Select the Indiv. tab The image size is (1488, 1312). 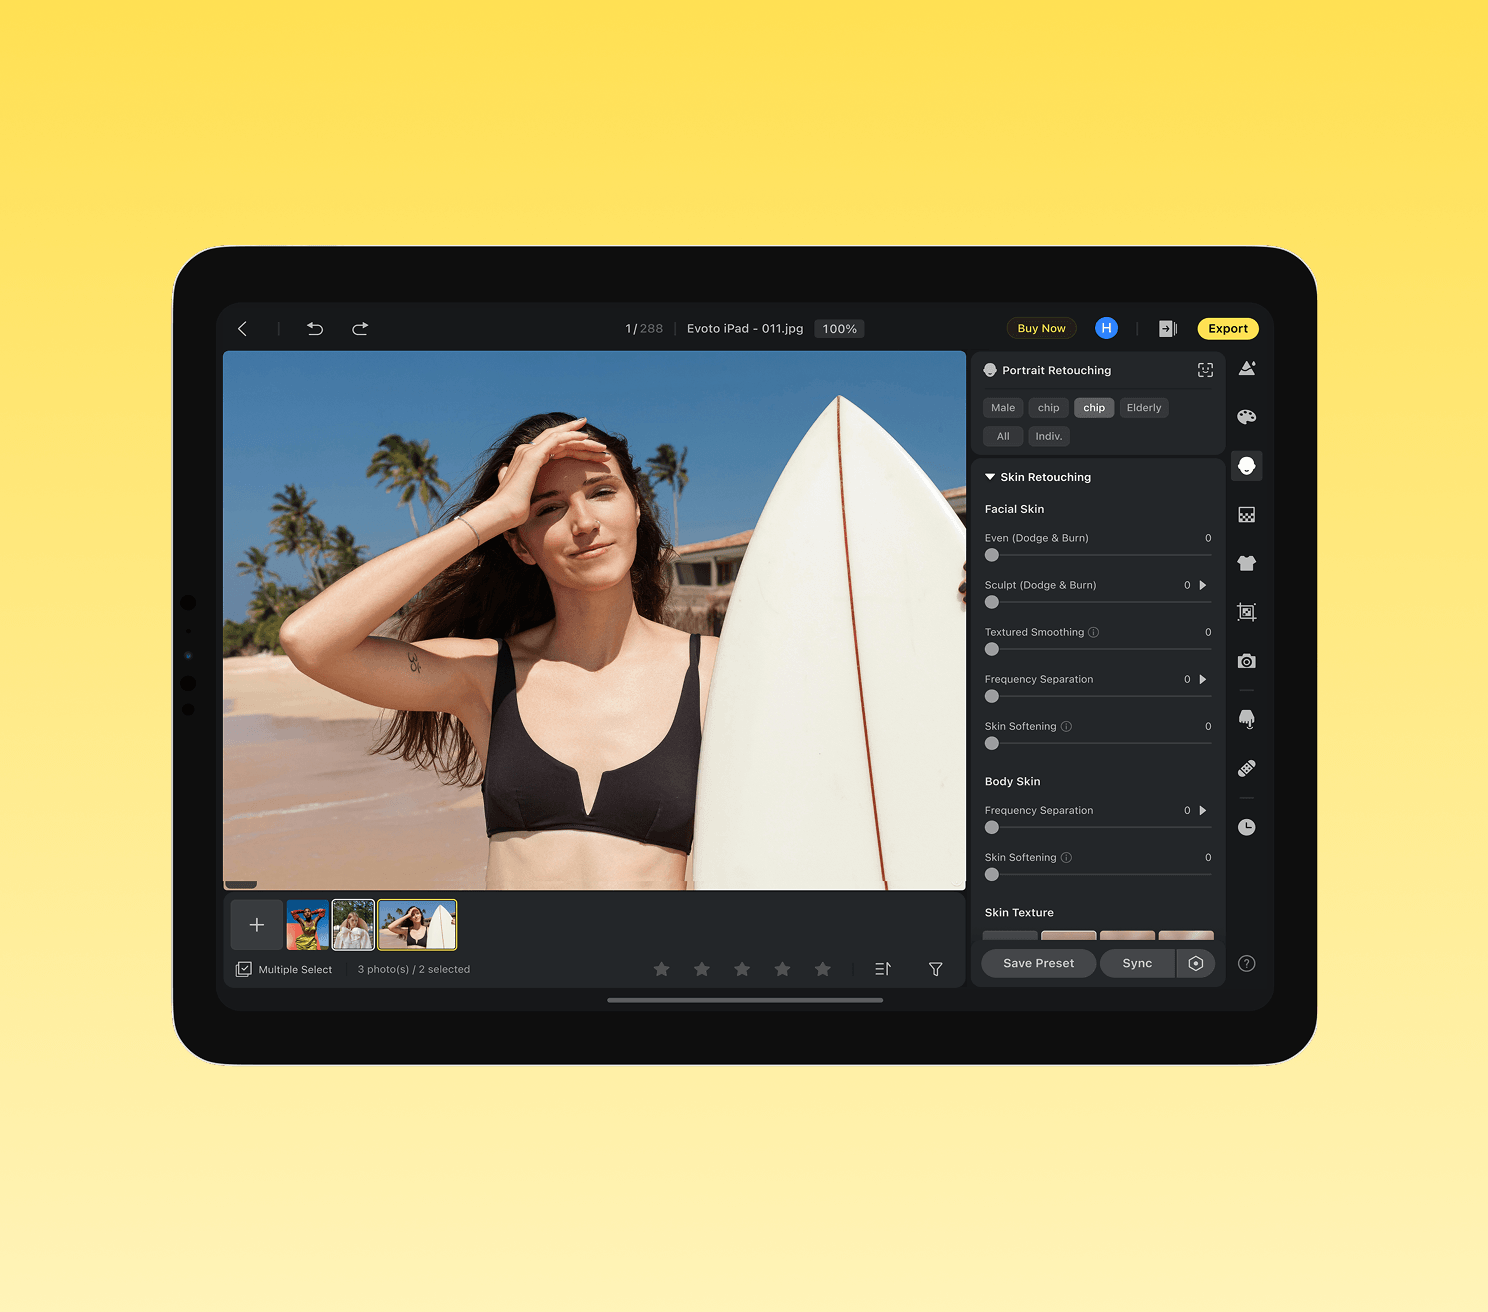coord(1048,436)
